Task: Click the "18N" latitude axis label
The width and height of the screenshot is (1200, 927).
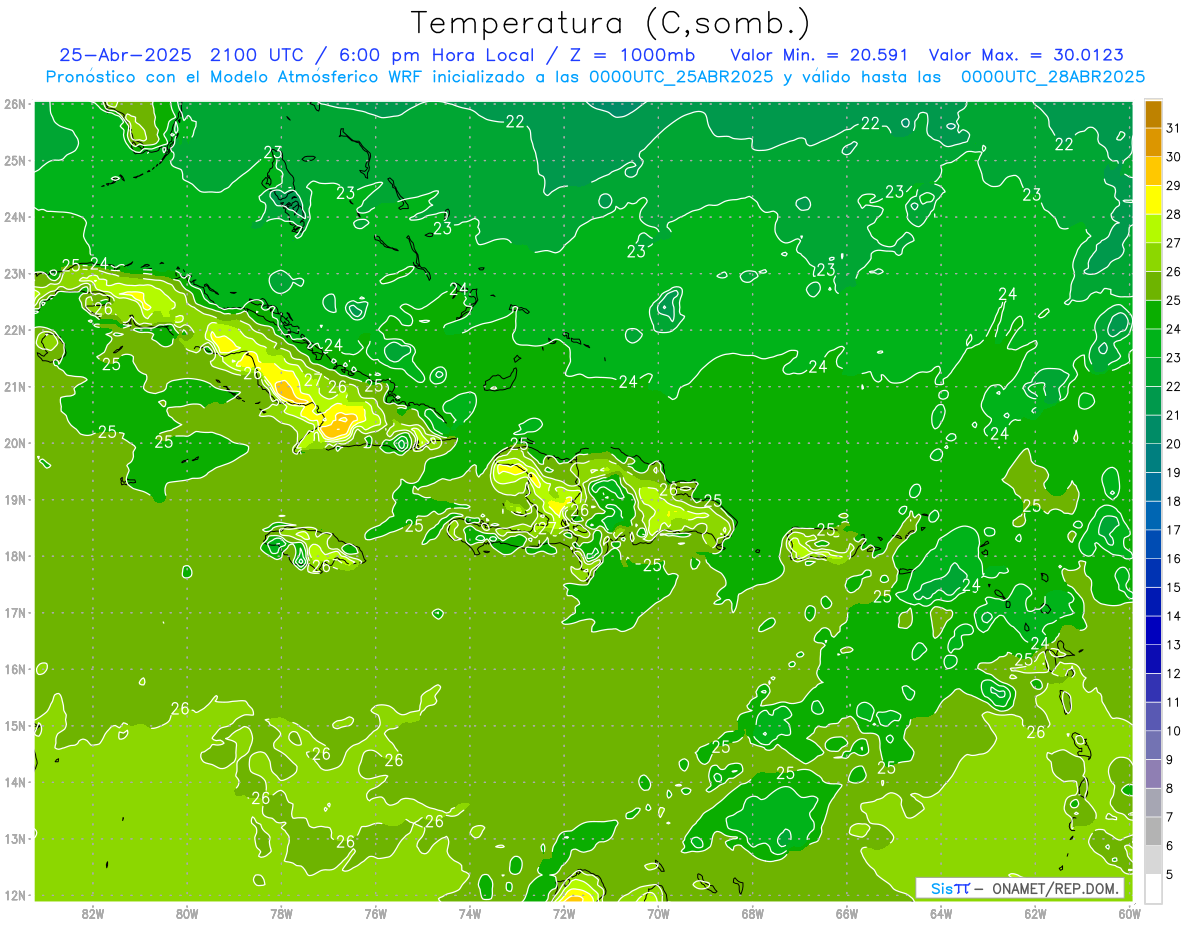Action: [14, 556]
